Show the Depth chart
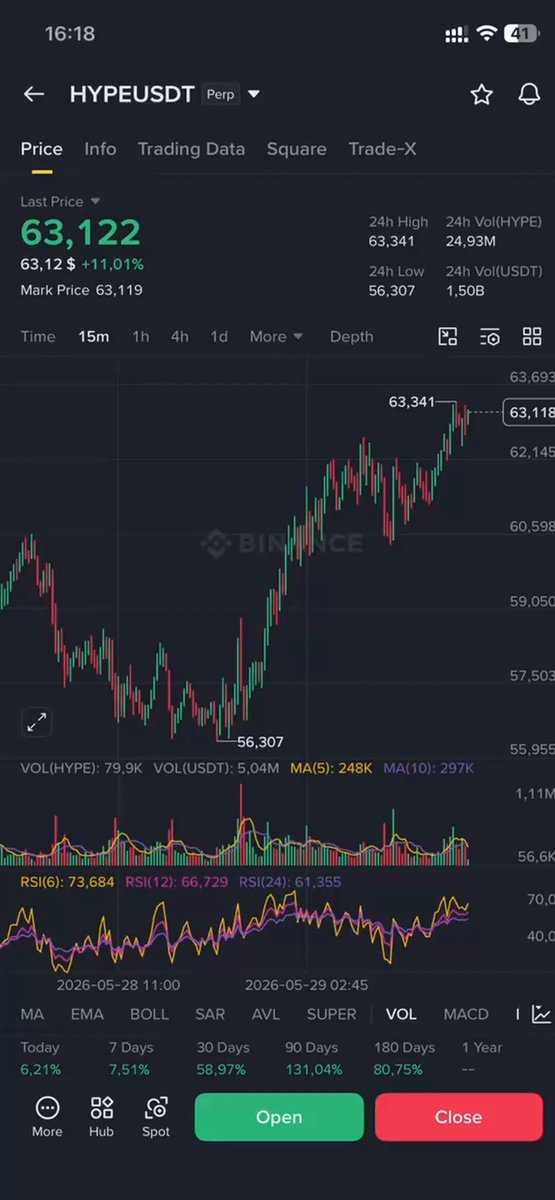The width and height of the screenshot is (555, 1200). [x=351, y=337]
